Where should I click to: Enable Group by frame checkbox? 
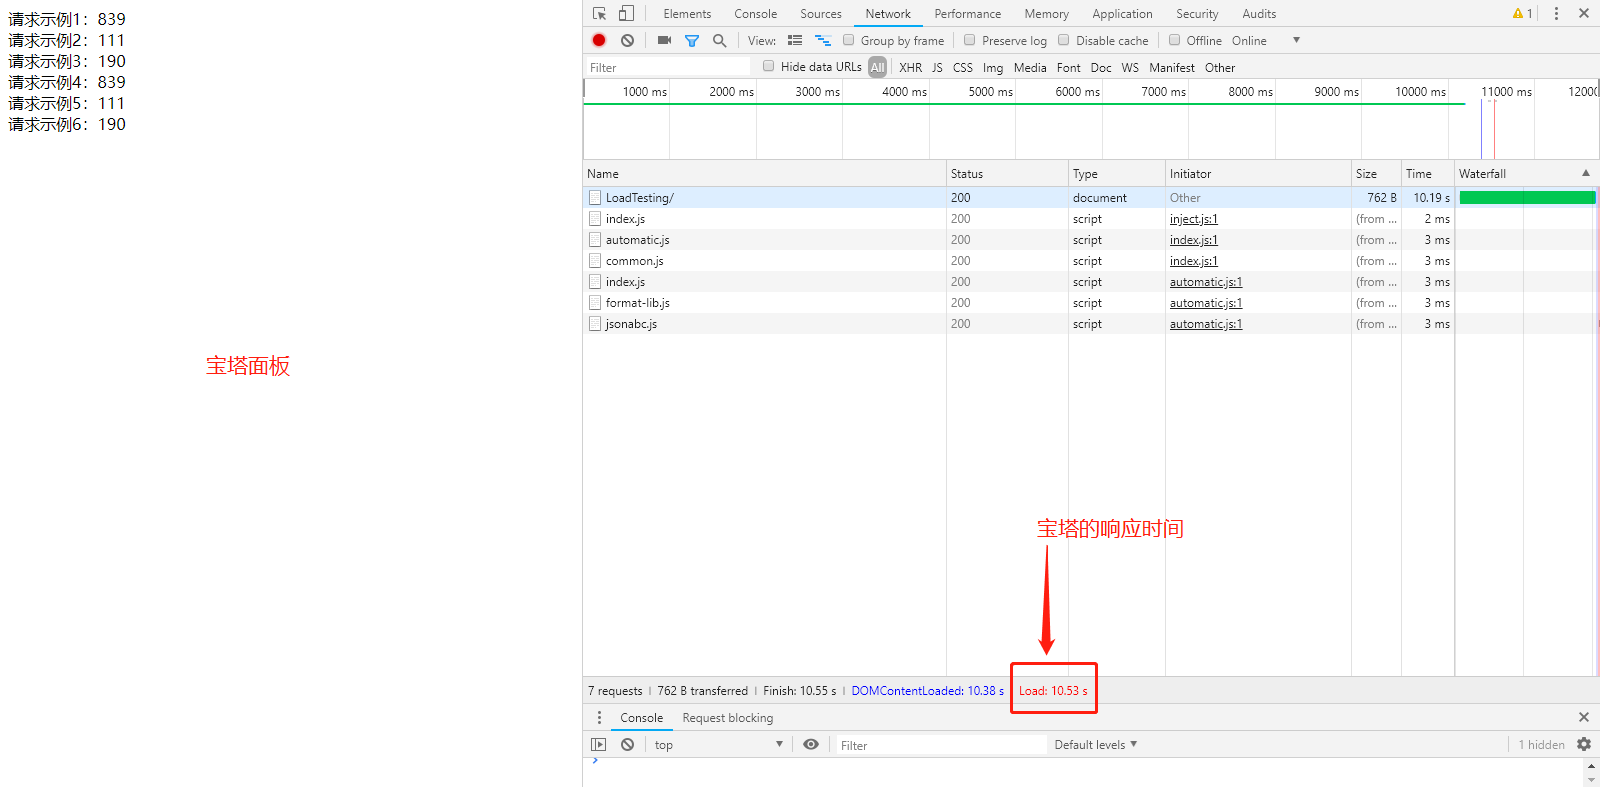click(849, 40)
